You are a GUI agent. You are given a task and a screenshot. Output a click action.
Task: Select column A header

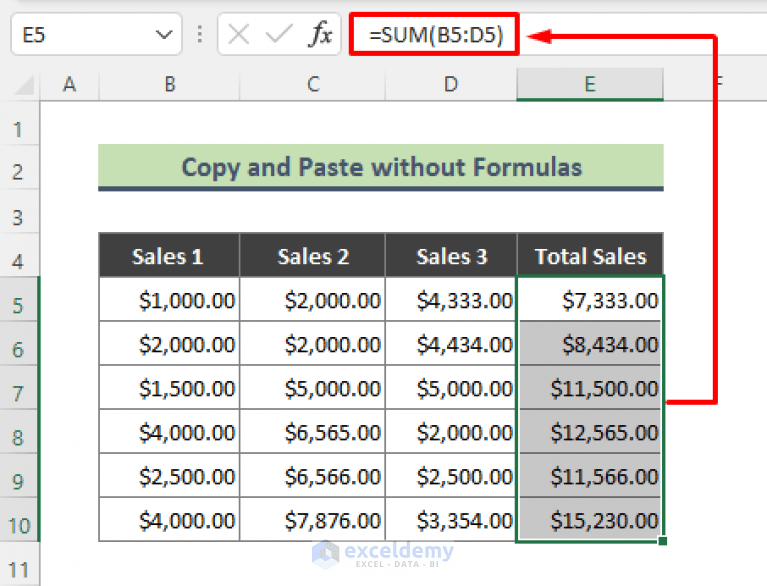pos(69,84)
